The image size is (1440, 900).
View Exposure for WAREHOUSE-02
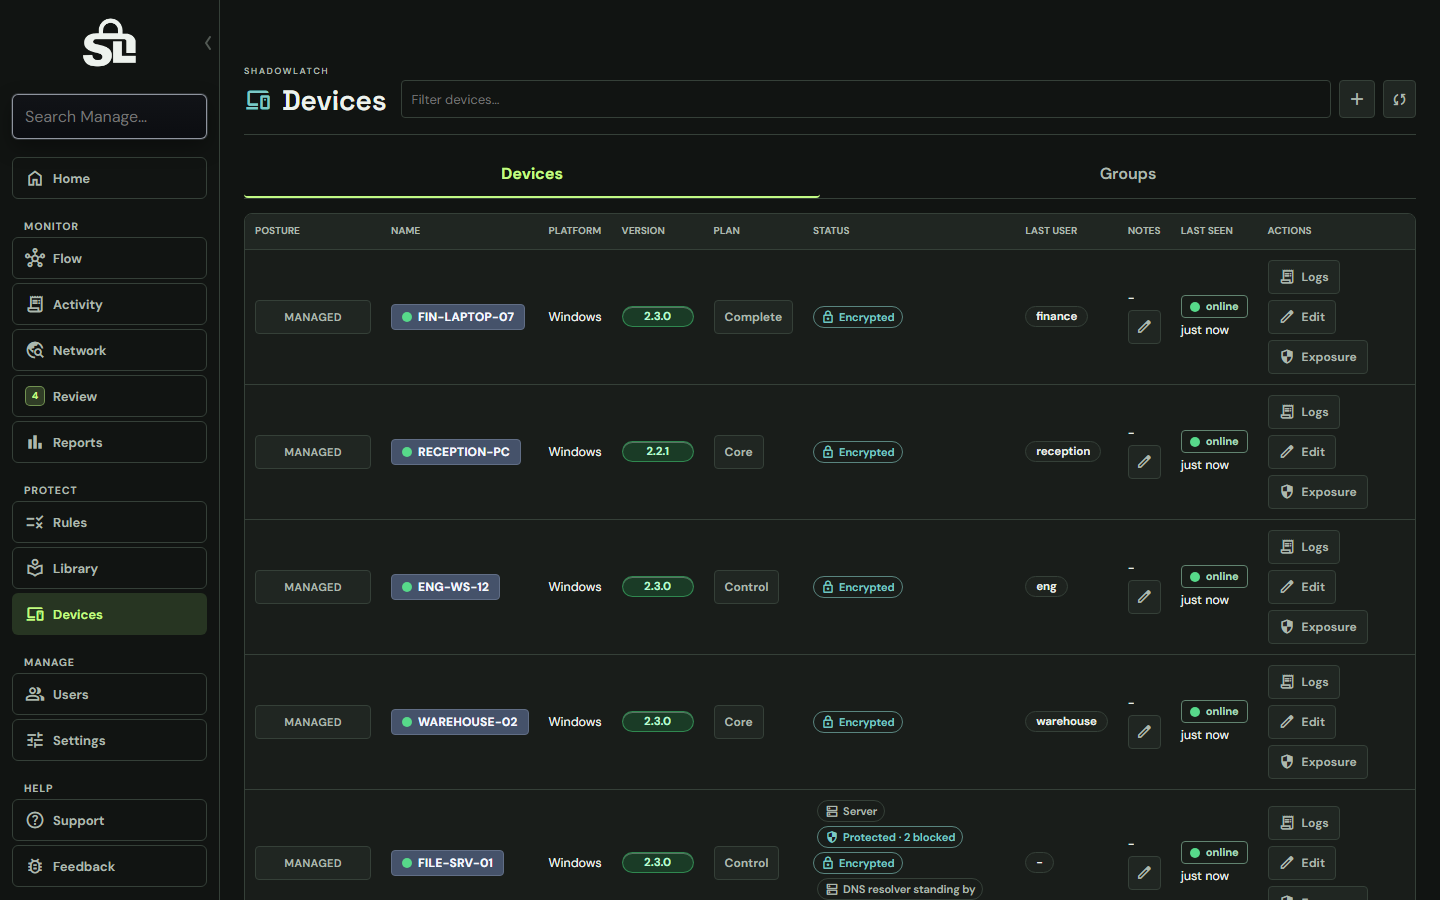[1318, 762]
